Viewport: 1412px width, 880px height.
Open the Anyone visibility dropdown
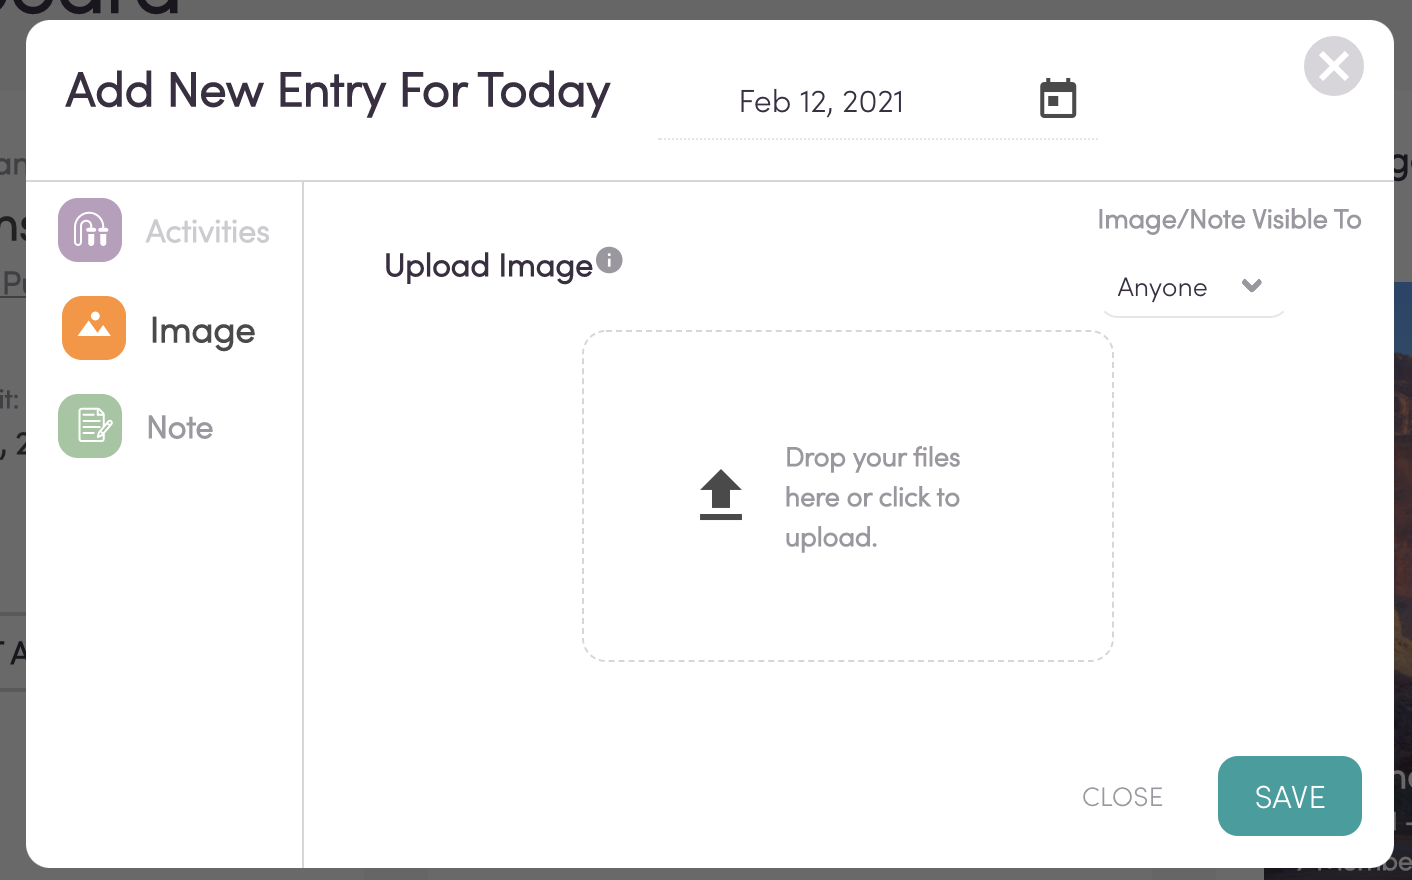[x=1191, y=288]
